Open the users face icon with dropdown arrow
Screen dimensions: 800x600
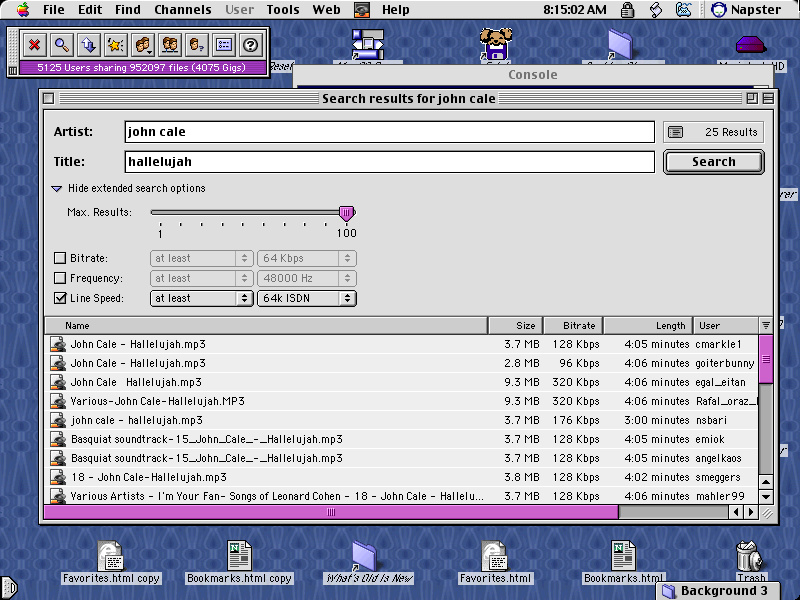(143, 45)
